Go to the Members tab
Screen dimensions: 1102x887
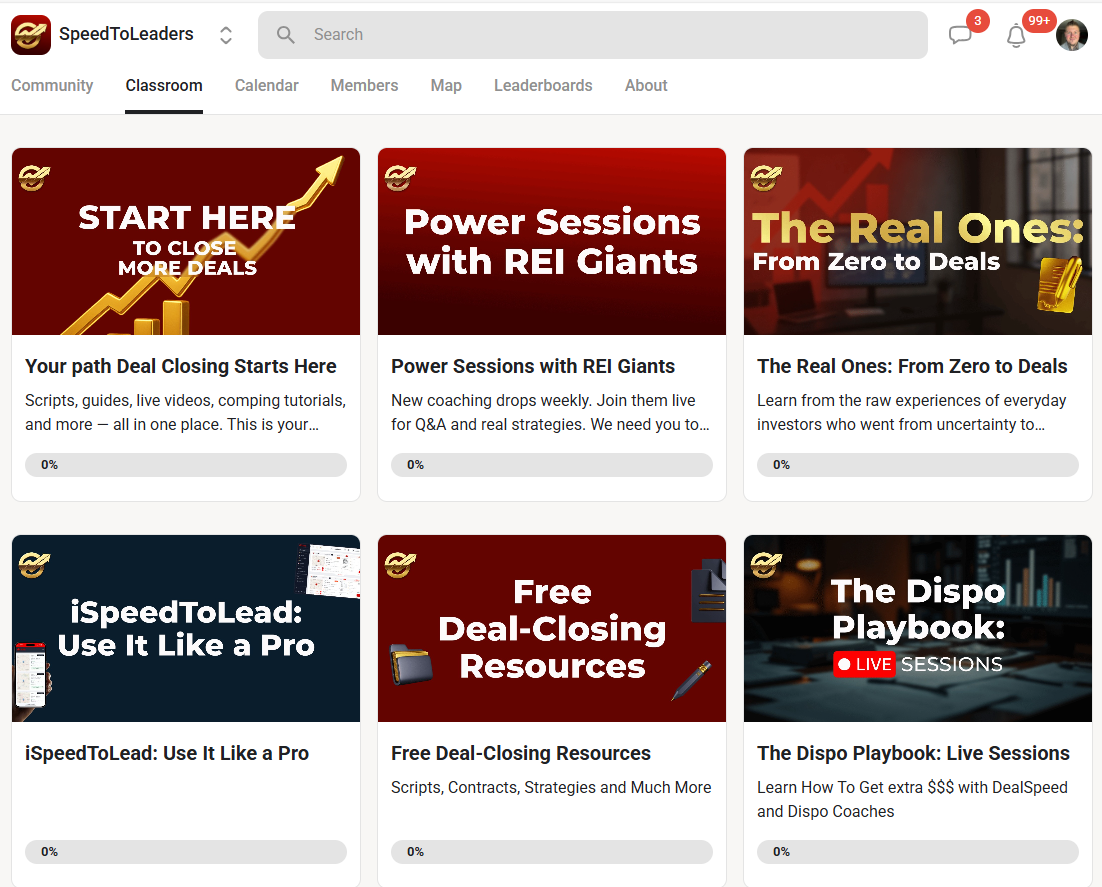tap(364, 86)
